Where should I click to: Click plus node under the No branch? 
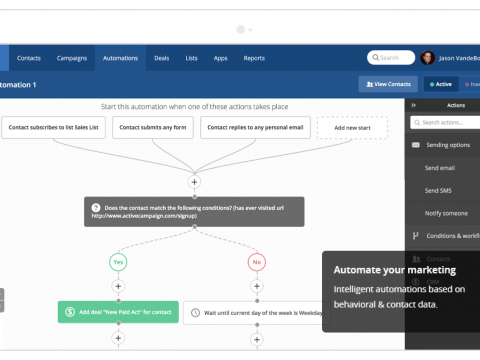pos(257,286)
